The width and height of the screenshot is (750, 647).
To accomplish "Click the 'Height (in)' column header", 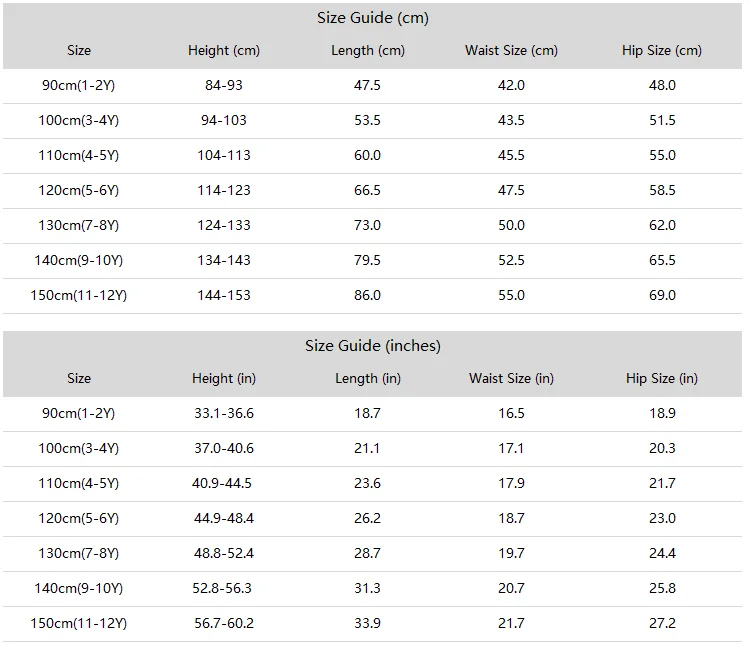I will click(224, 379).
